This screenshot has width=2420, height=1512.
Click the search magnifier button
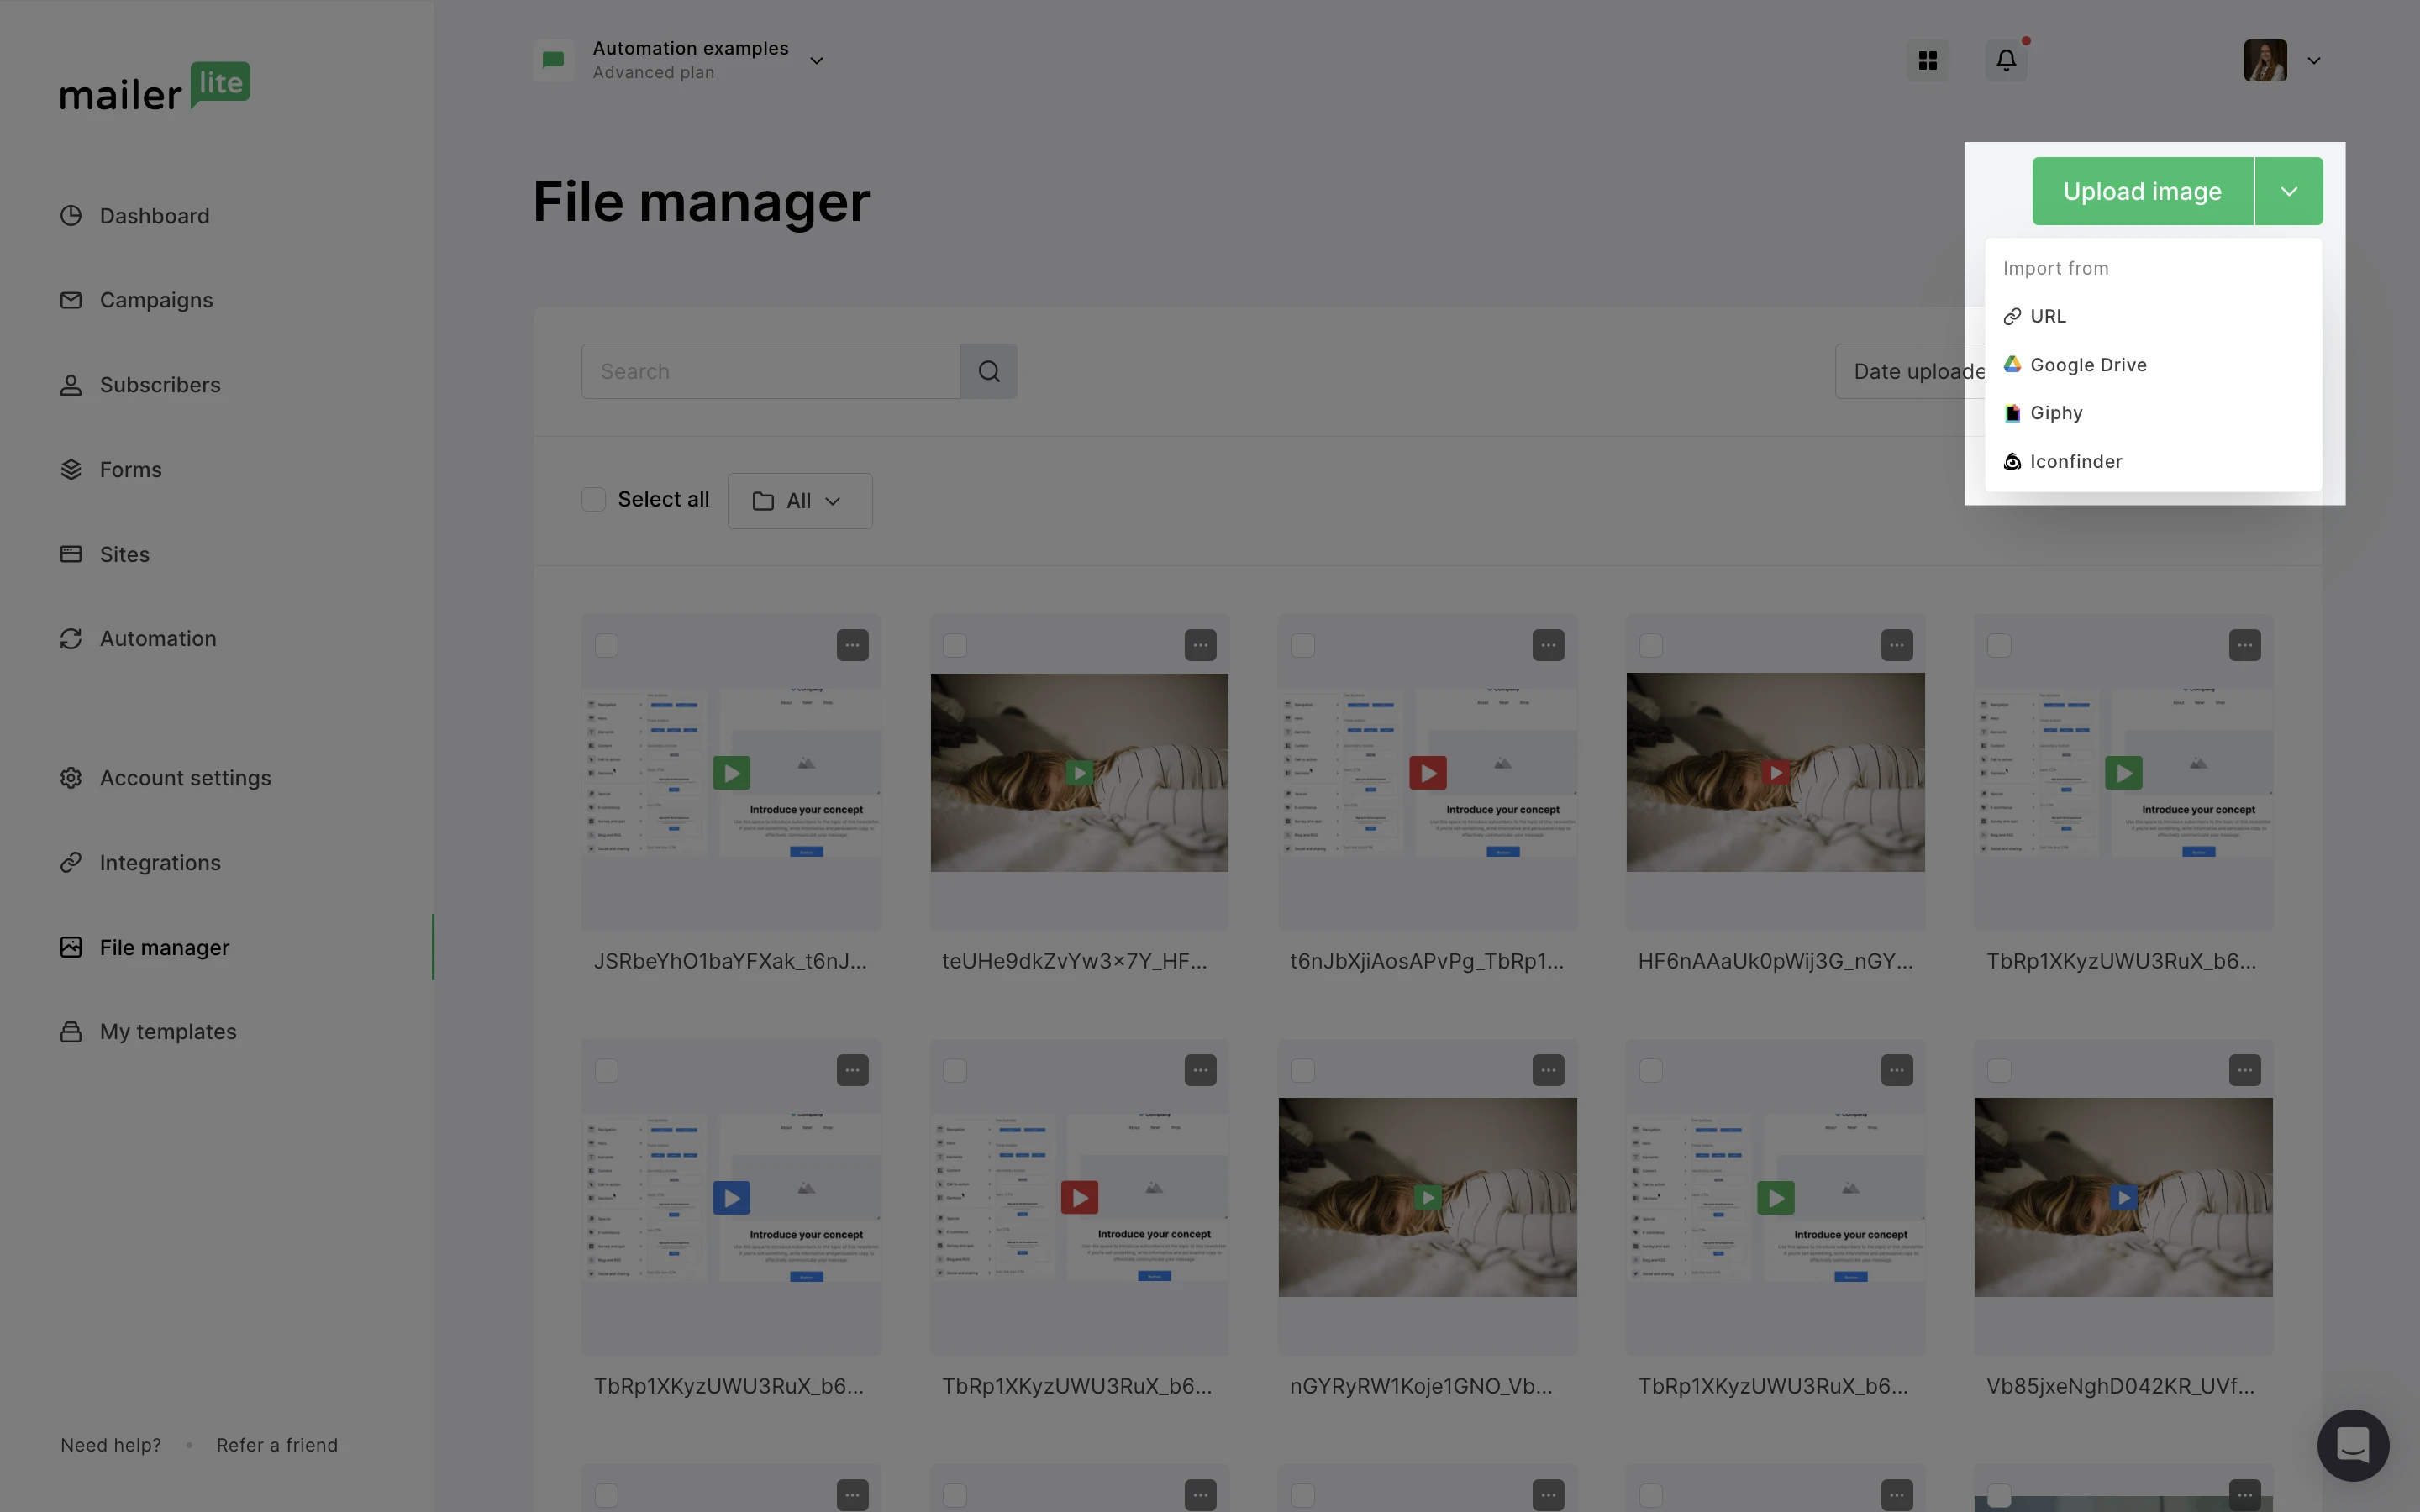(x=988, y=371)
